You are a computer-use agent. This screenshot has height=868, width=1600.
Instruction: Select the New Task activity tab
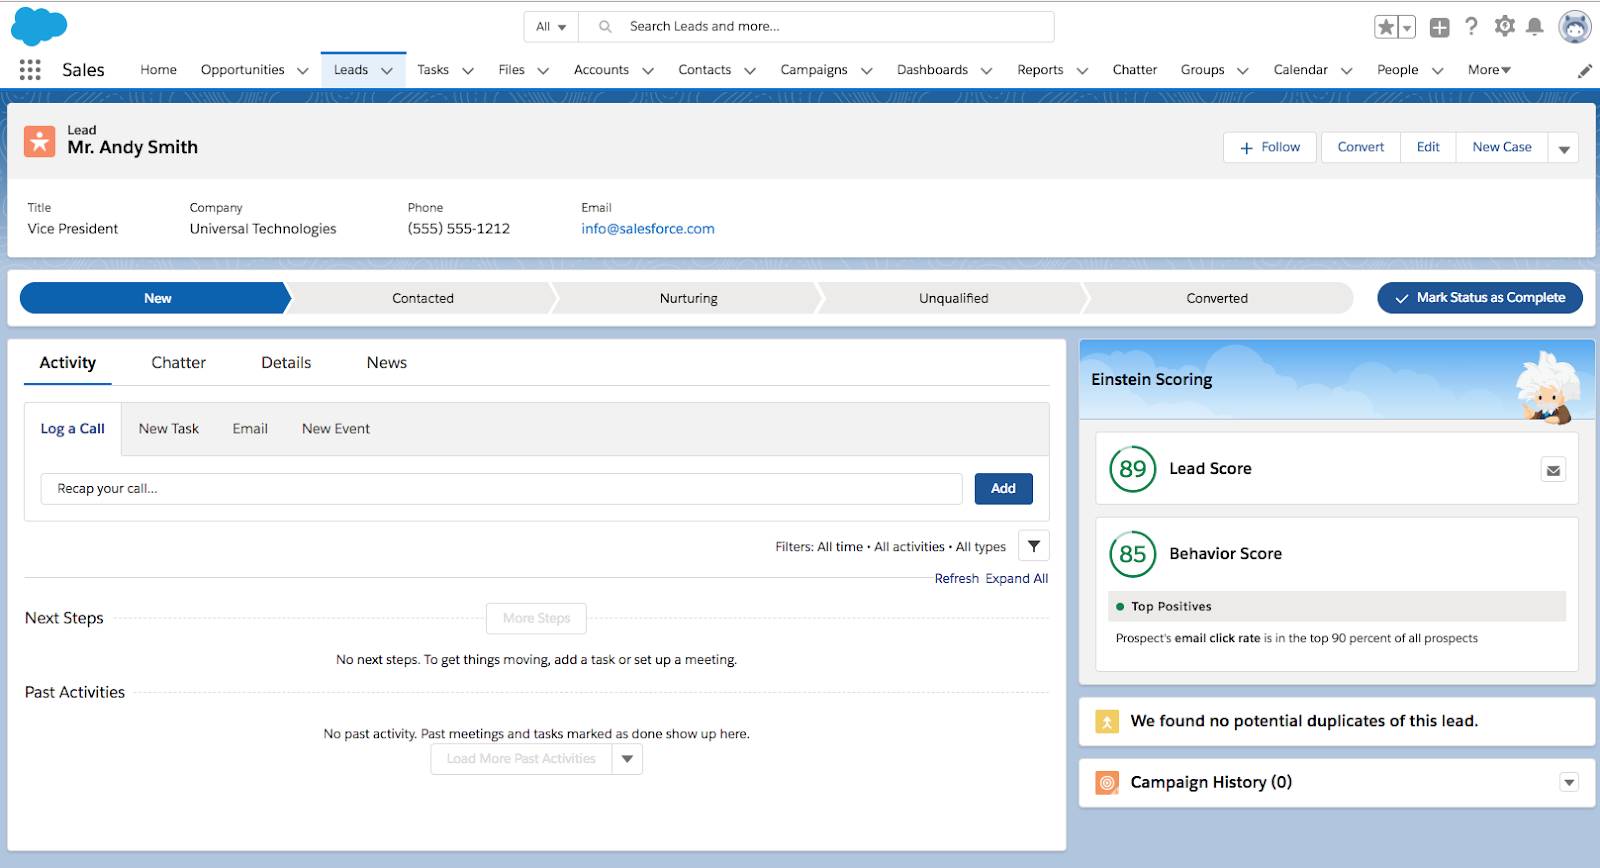point(169,429)
